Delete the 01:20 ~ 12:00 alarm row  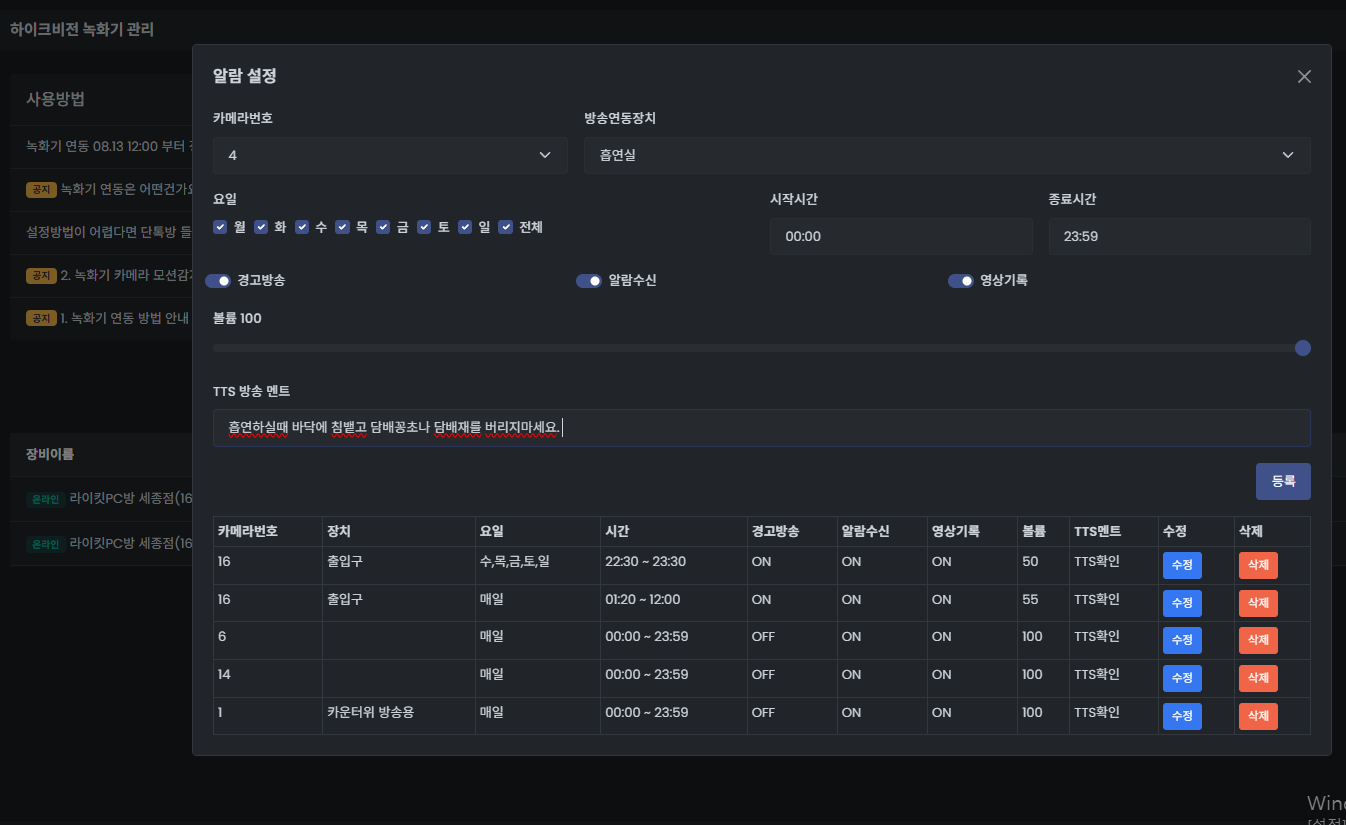coord(1257,603)
